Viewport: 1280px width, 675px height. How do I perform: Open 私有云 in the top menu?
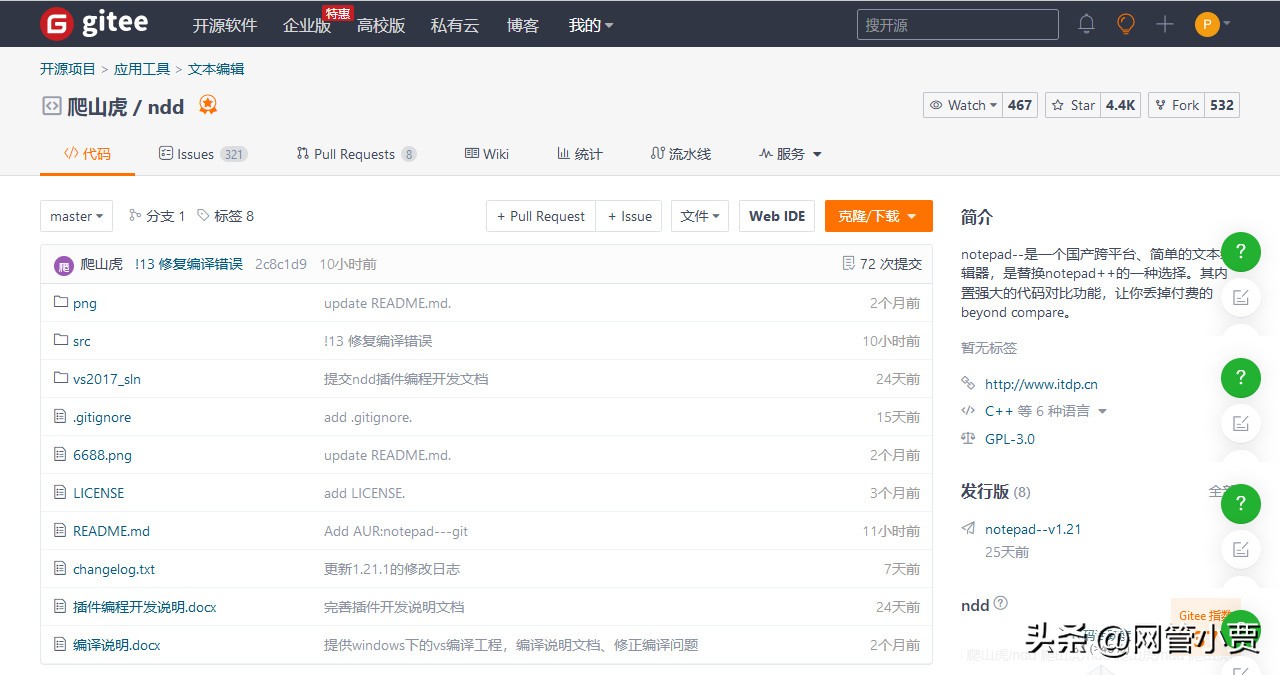pos(455,25)
